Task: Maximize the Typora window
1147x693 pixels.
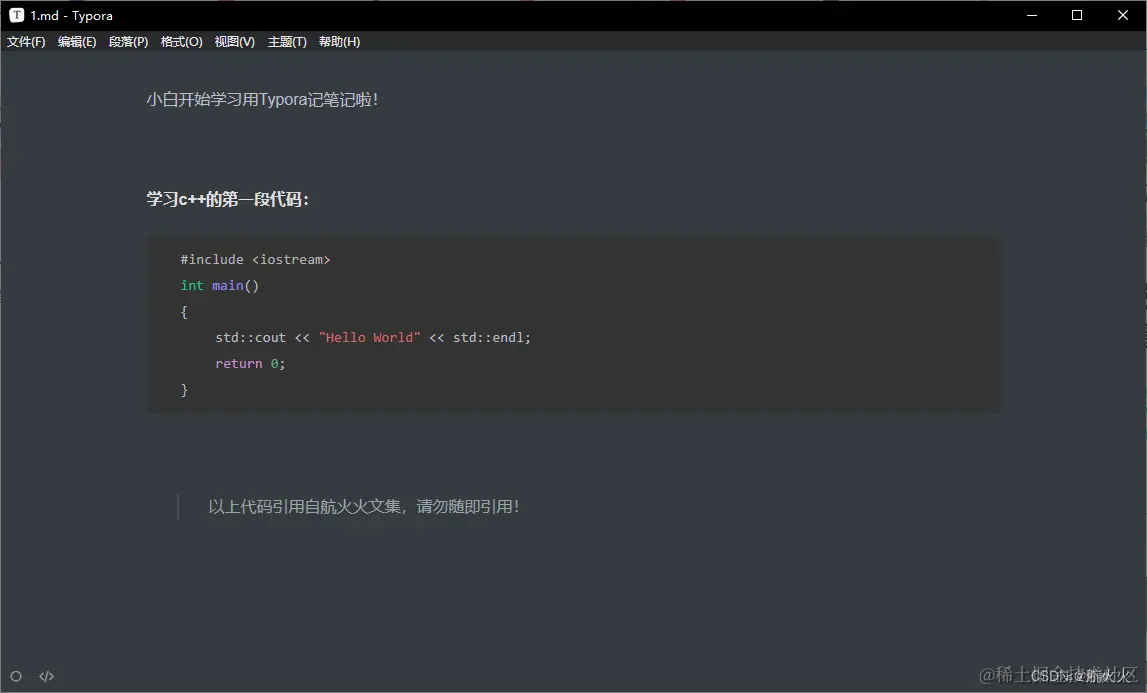Action: click(x=1077, y=15)
